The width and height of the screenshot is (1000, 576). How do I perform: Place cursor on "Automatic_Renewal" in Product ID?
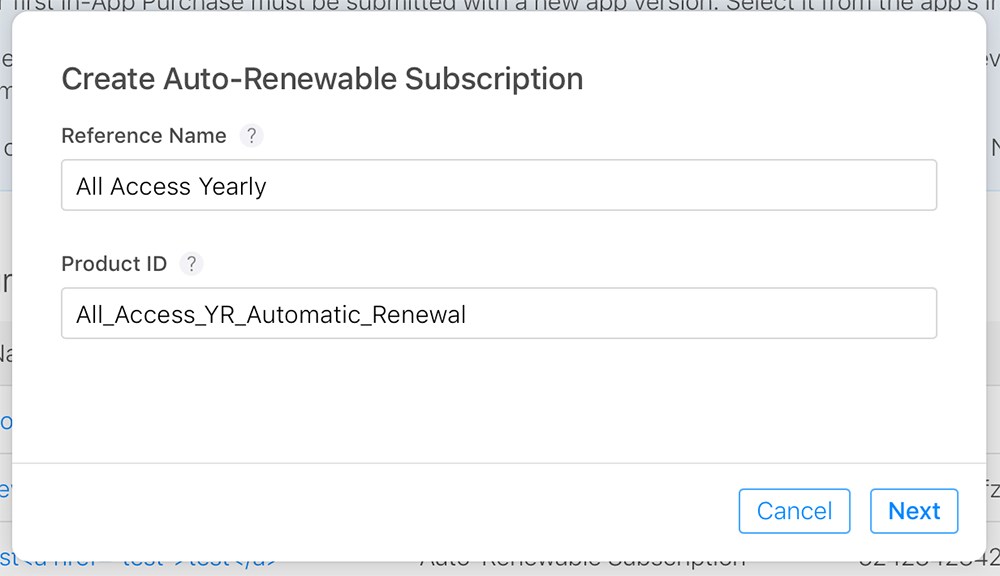point(356,314)
